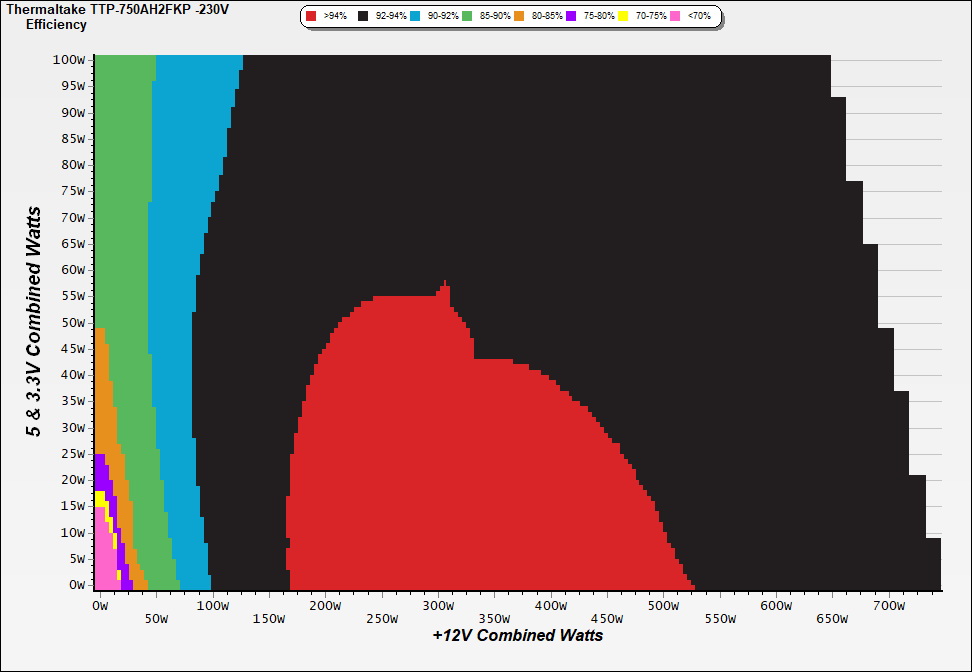Click the orange 80-85% legend swatch
This screenshot has width=972, height=672.
point(519,17)
